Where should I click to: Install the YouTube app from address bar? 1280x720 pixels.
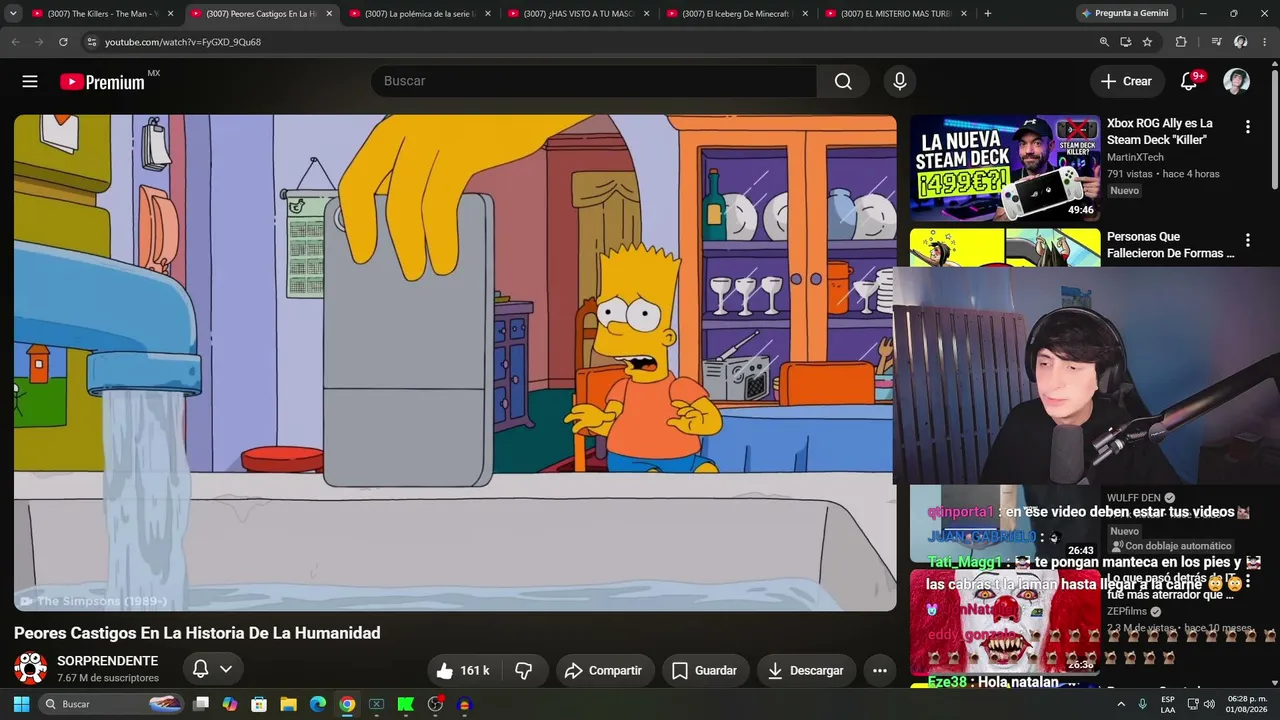pos(1126,42)
